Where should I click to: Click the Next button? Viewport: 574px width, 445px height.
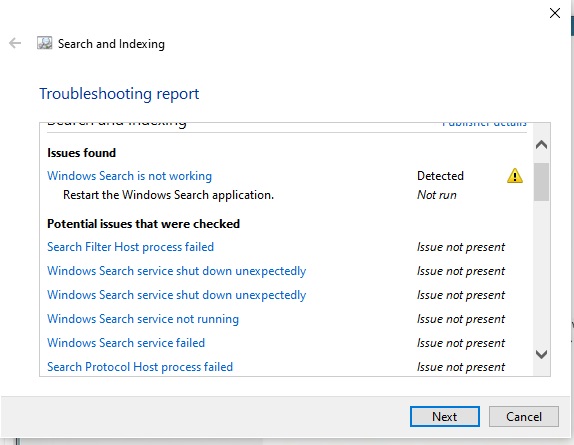pos(445,416)
